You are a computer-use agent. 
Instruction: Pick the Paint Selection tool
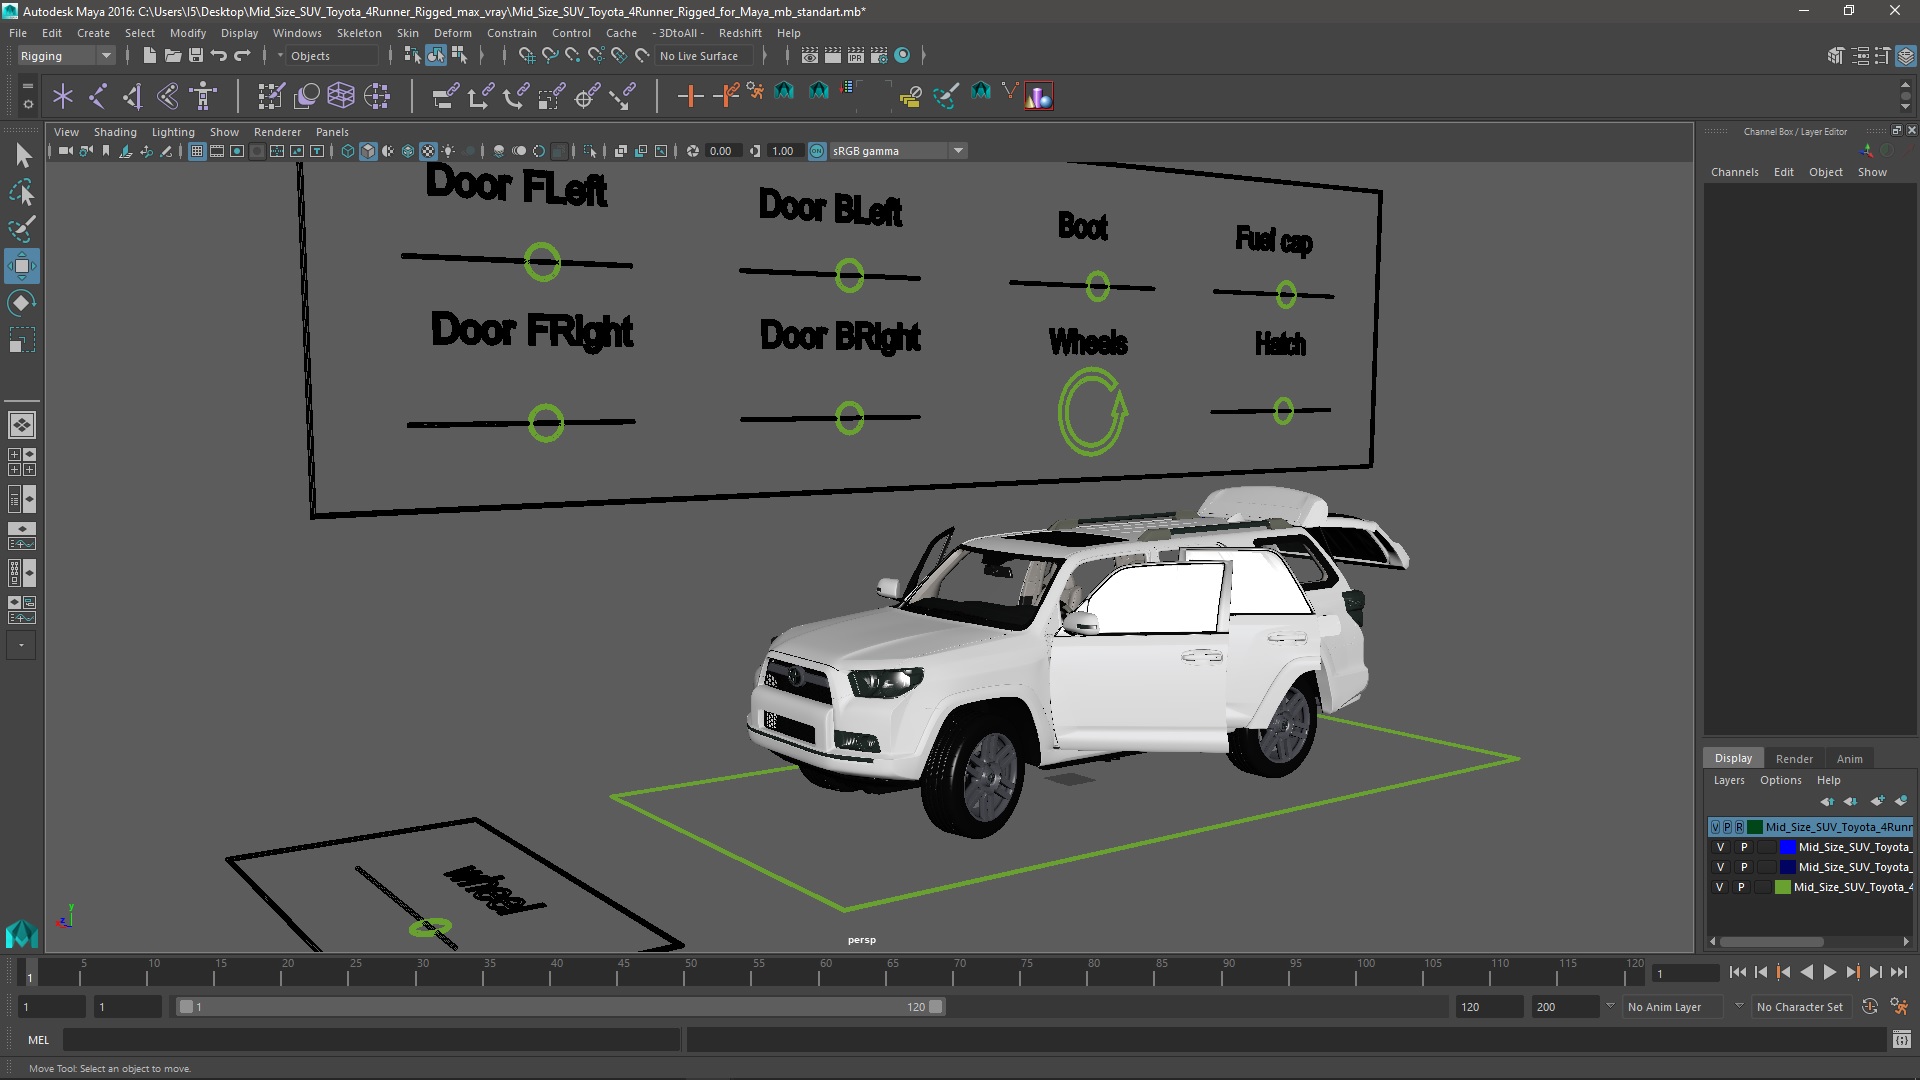click(22, 229)
